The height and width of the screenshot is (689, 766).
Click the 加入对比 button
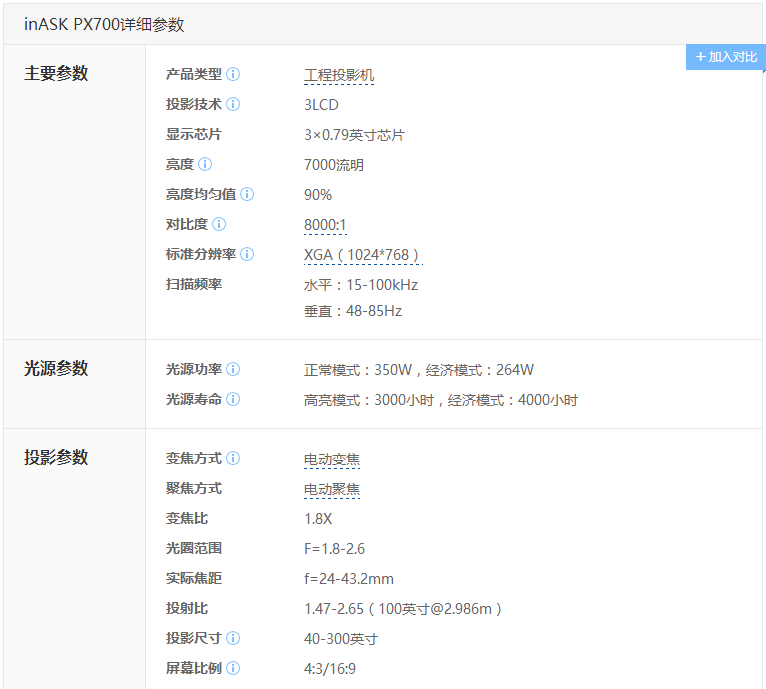[726, 57]
